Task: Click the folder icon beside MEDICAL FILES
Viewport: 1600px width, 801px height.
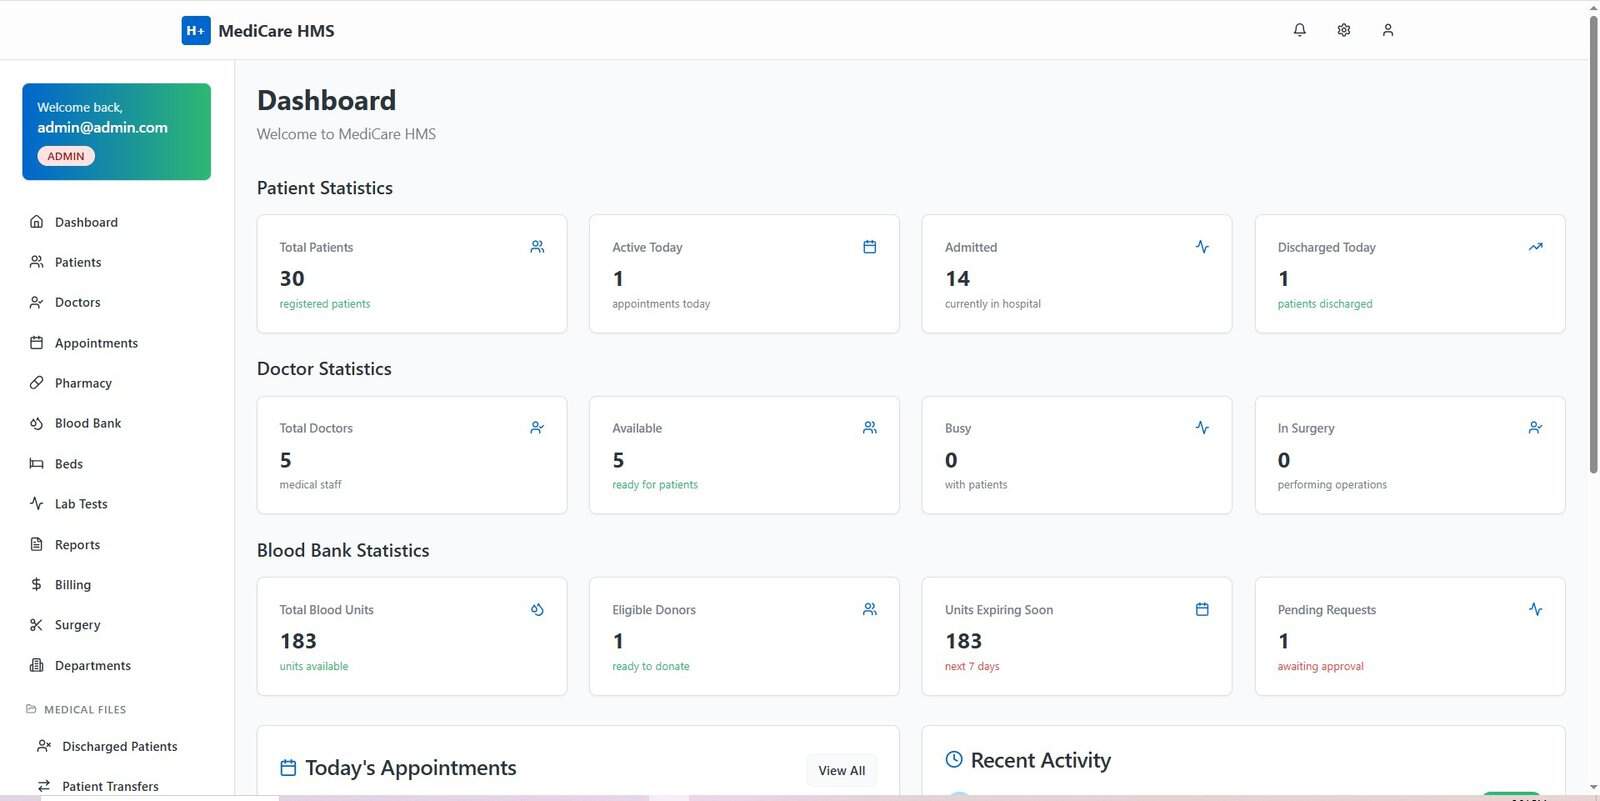Action: click(x=31, y=709)
